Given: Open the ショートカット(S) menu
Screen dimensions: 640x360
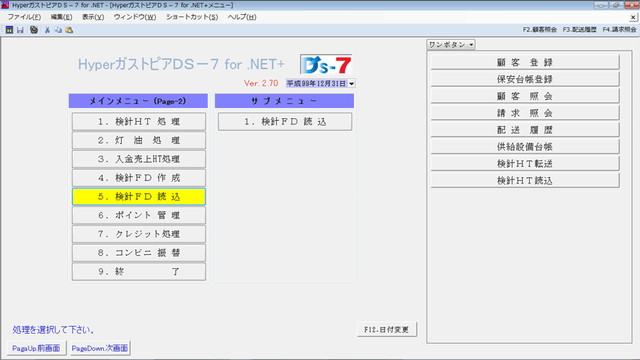Looking at the screenshot, I should 192,17.
